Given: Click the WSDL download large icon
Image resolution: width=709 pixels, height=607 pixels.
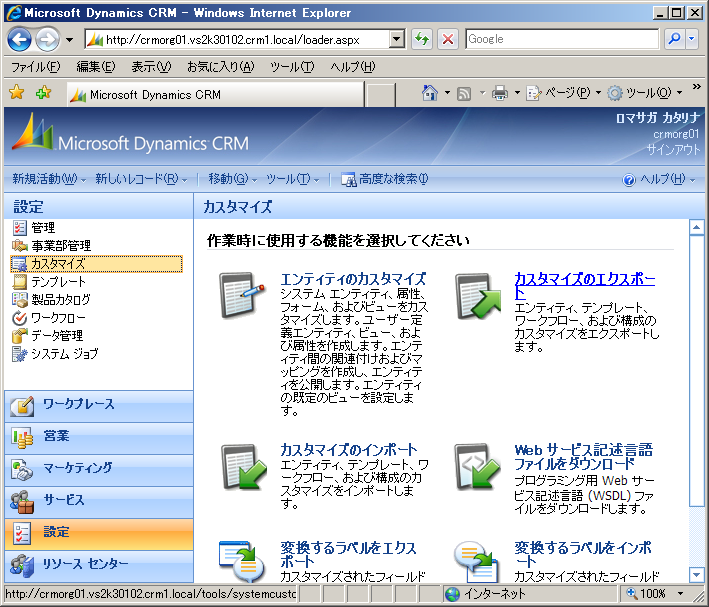Looking at the screenshot, I should click(x=477, y=466).
